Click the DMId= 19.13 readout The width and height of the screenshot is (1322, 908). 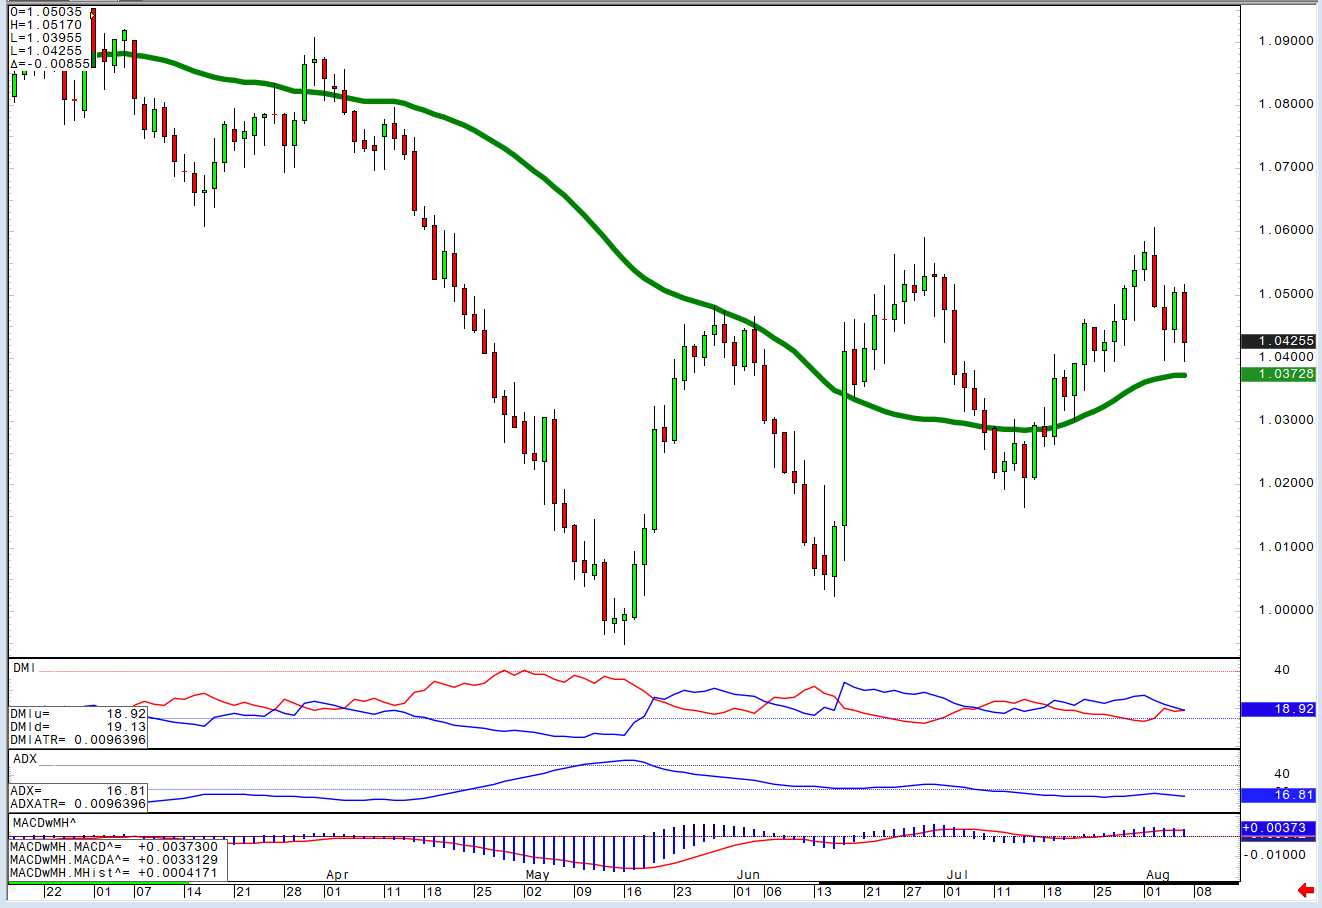click(x=78, y=727)
